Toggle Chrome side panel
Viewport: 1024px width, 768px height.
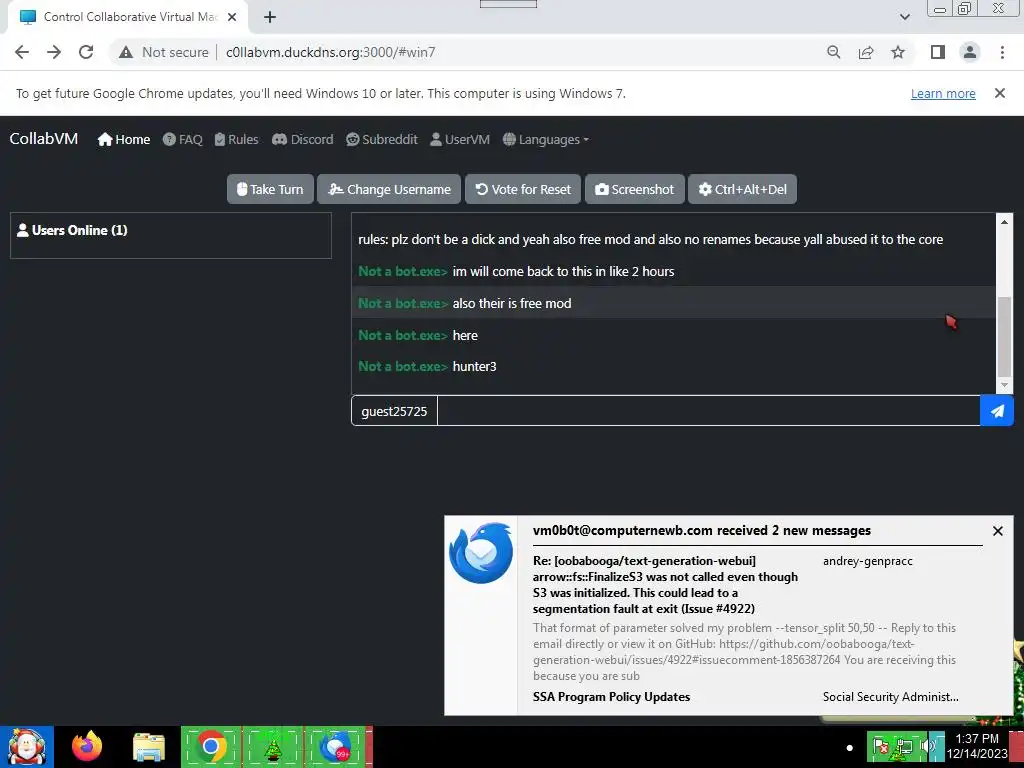938,52
